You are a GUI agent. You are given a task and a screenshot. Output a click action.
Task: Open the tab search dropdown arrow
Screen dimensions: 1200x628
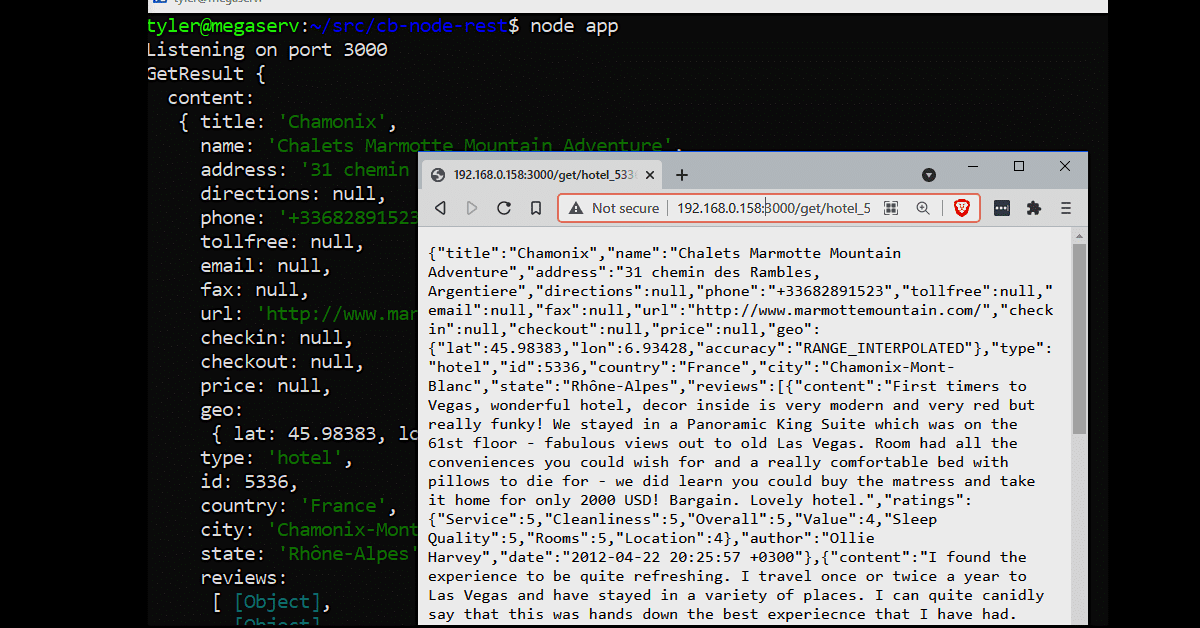point(928,174)
